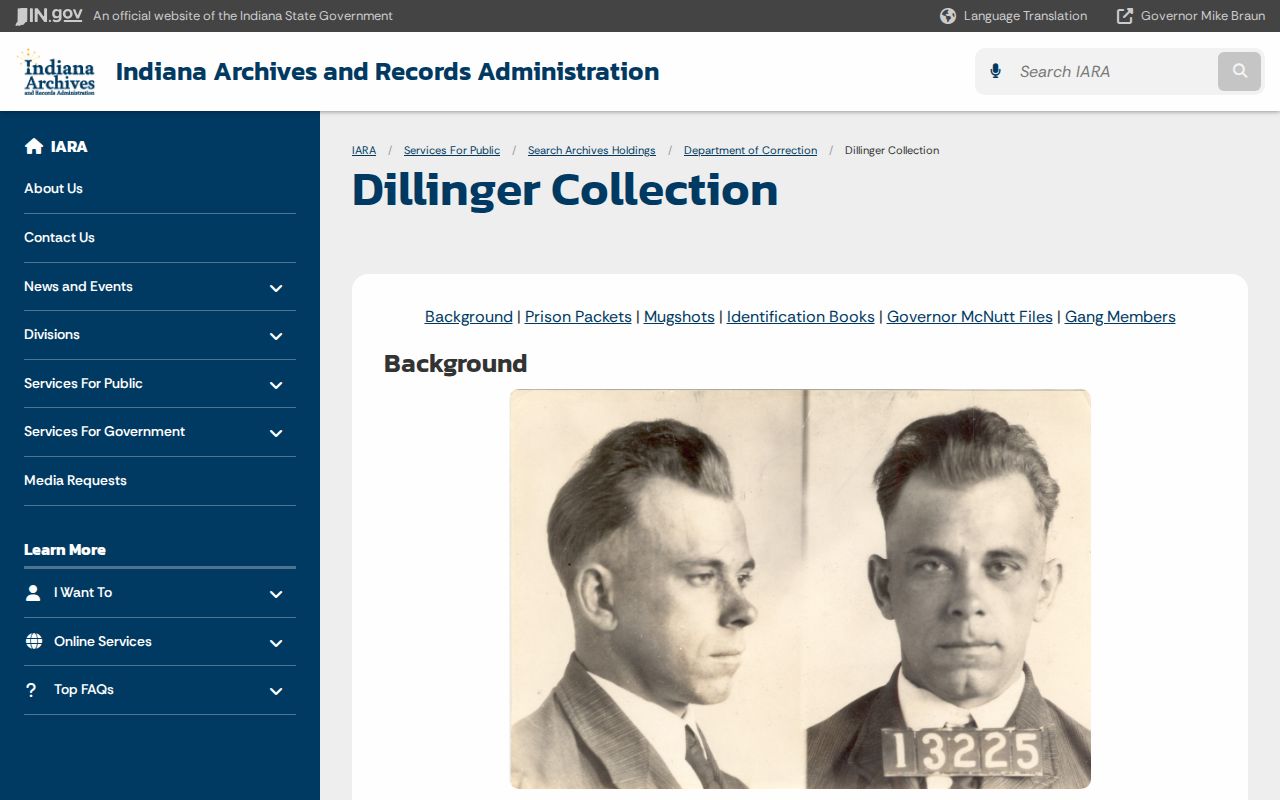Select News and Events menu item

pos(78,286)
